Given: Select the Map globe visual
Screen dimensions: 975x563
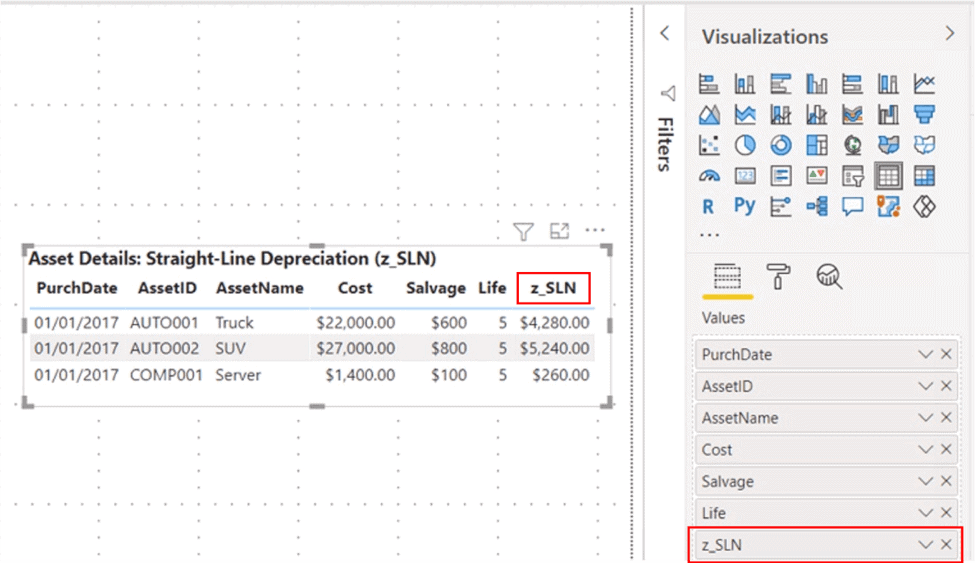Looking at the screenshot, I should tap(853, 145).
